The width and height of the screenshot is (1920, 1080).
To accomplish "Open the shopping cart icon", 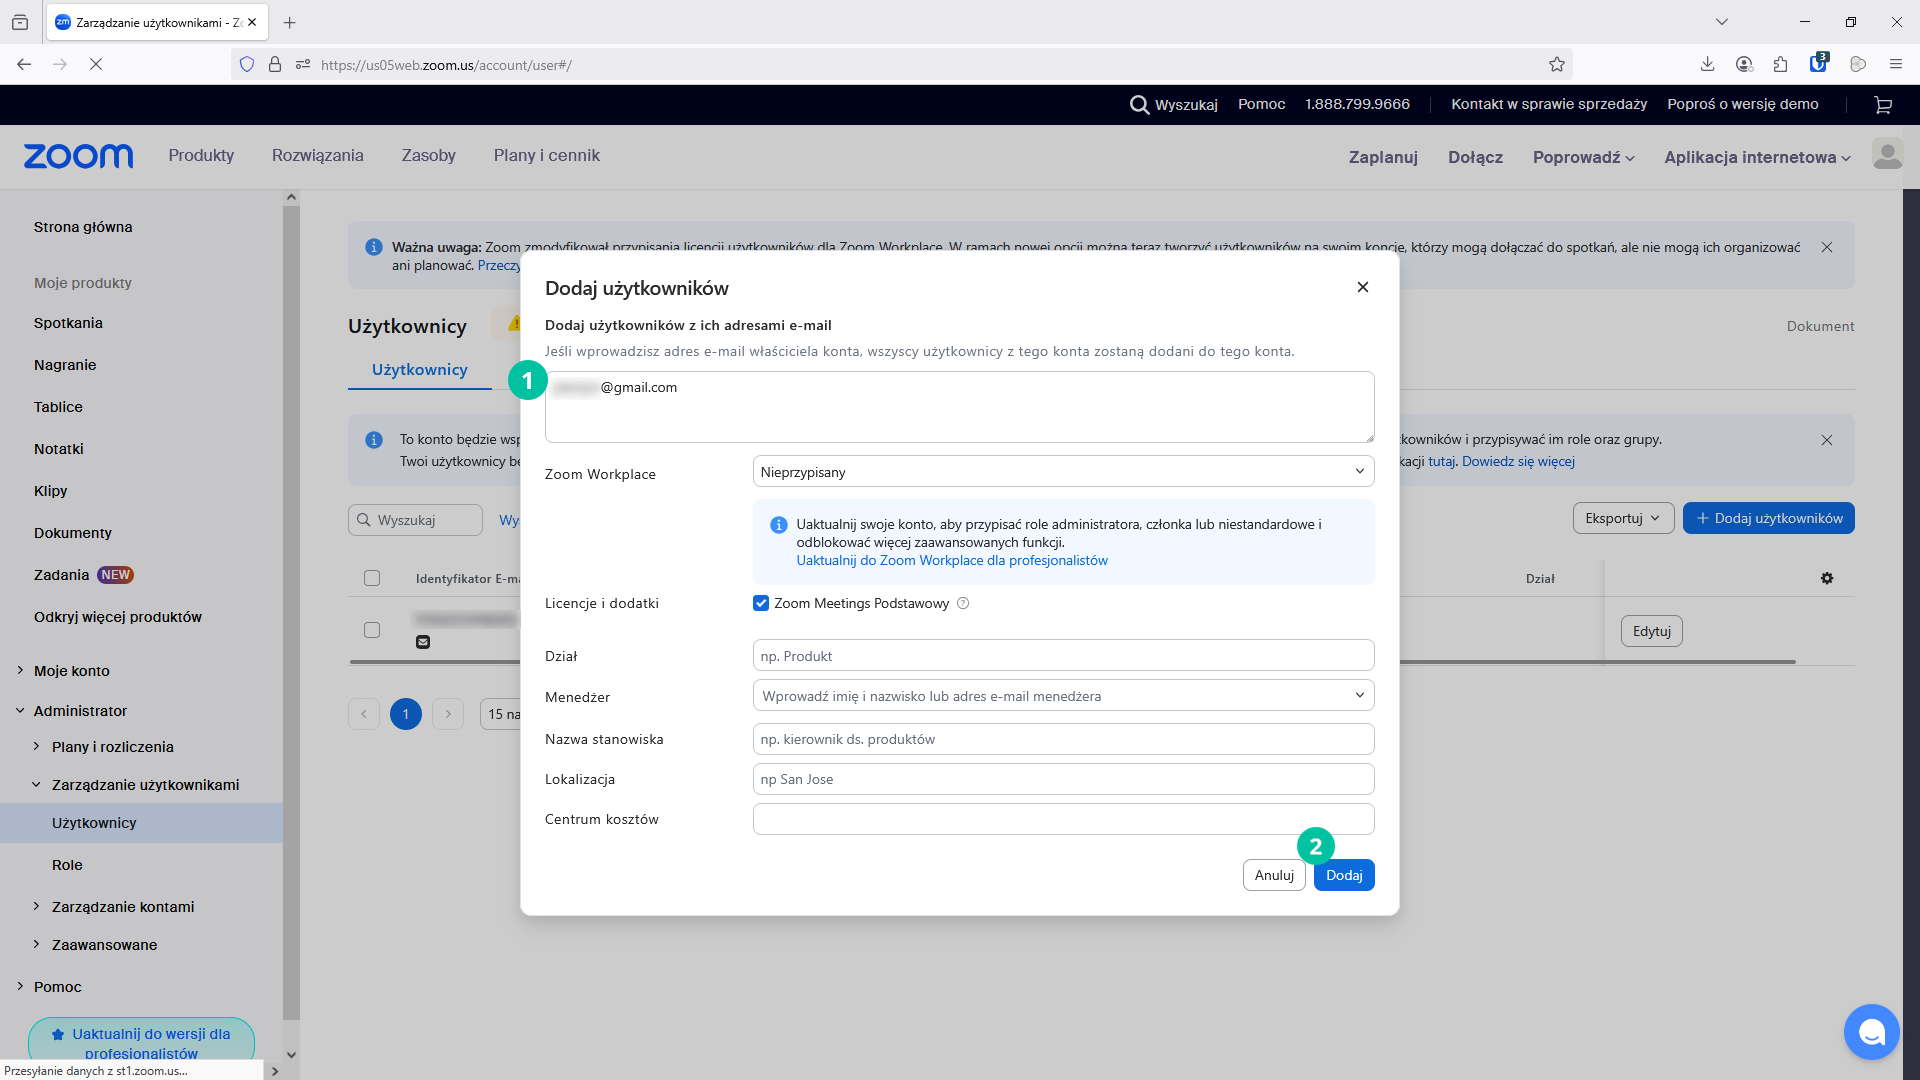I will [1883, 105].
